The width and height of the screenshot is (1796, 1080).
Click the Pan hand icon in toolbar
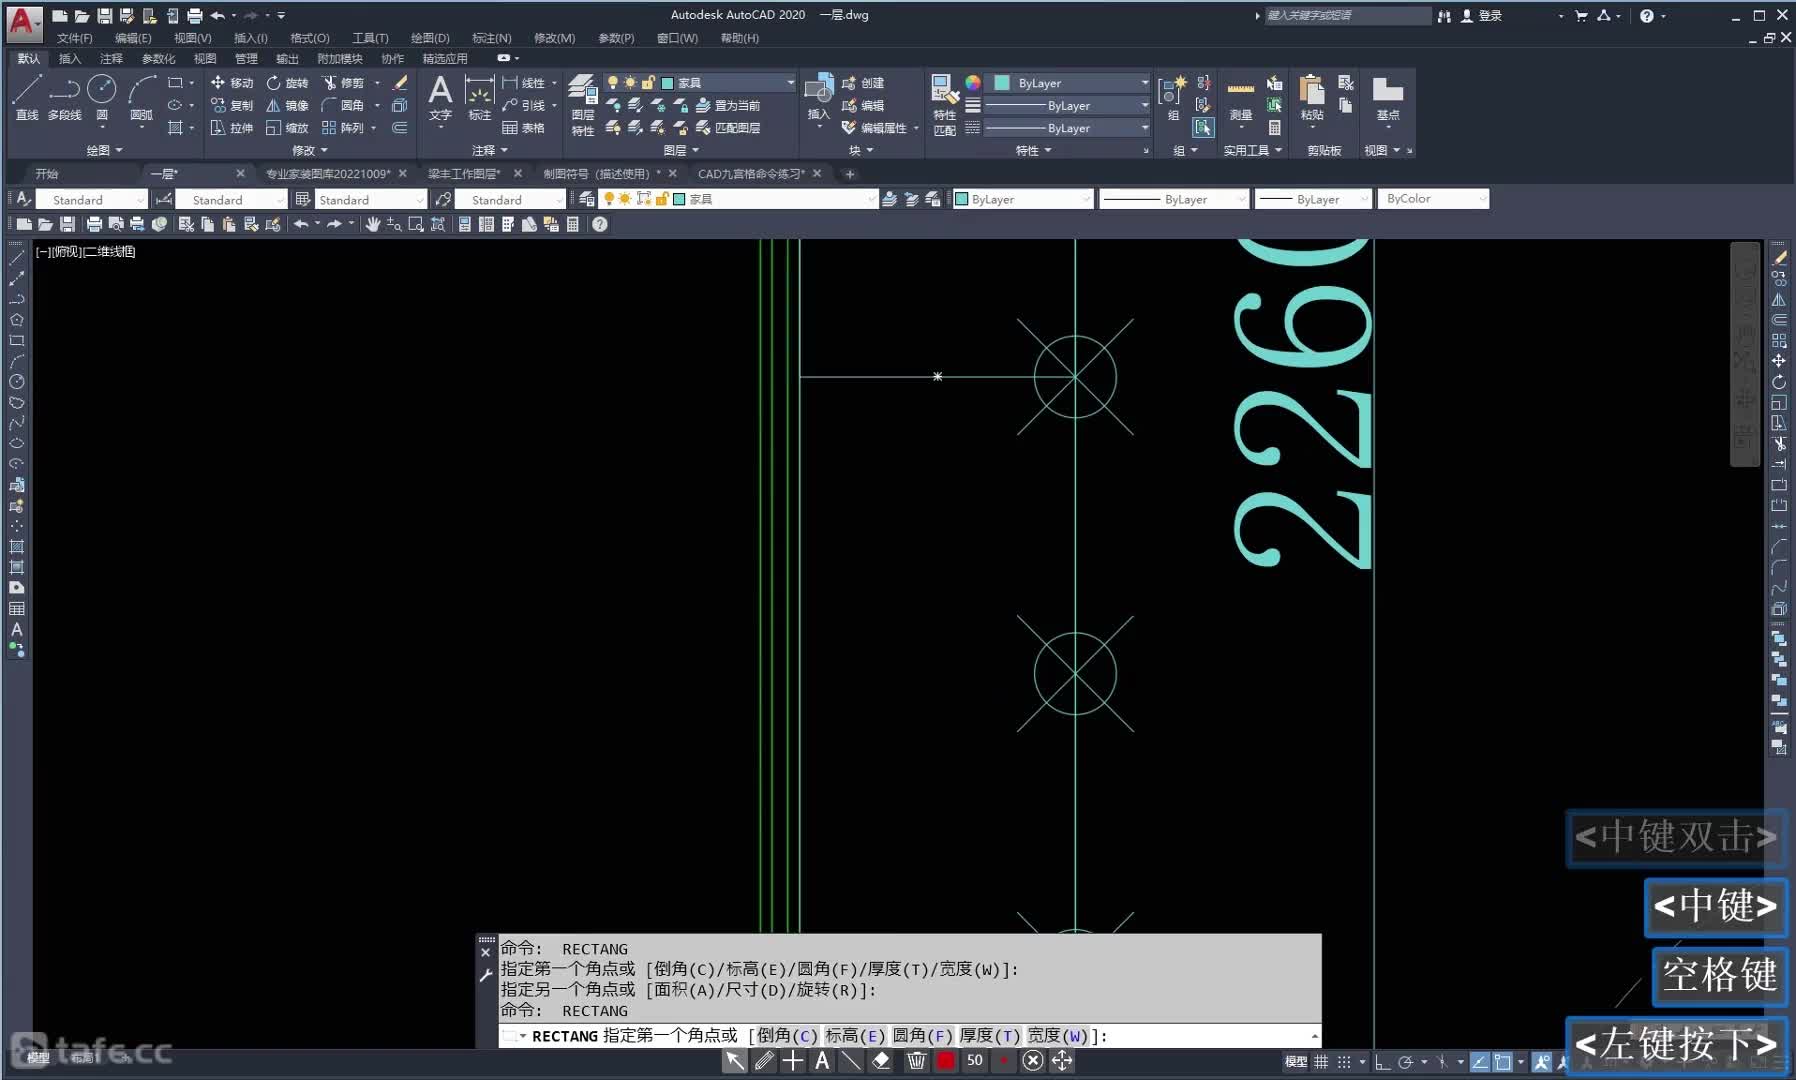click(x=373, y=224)
